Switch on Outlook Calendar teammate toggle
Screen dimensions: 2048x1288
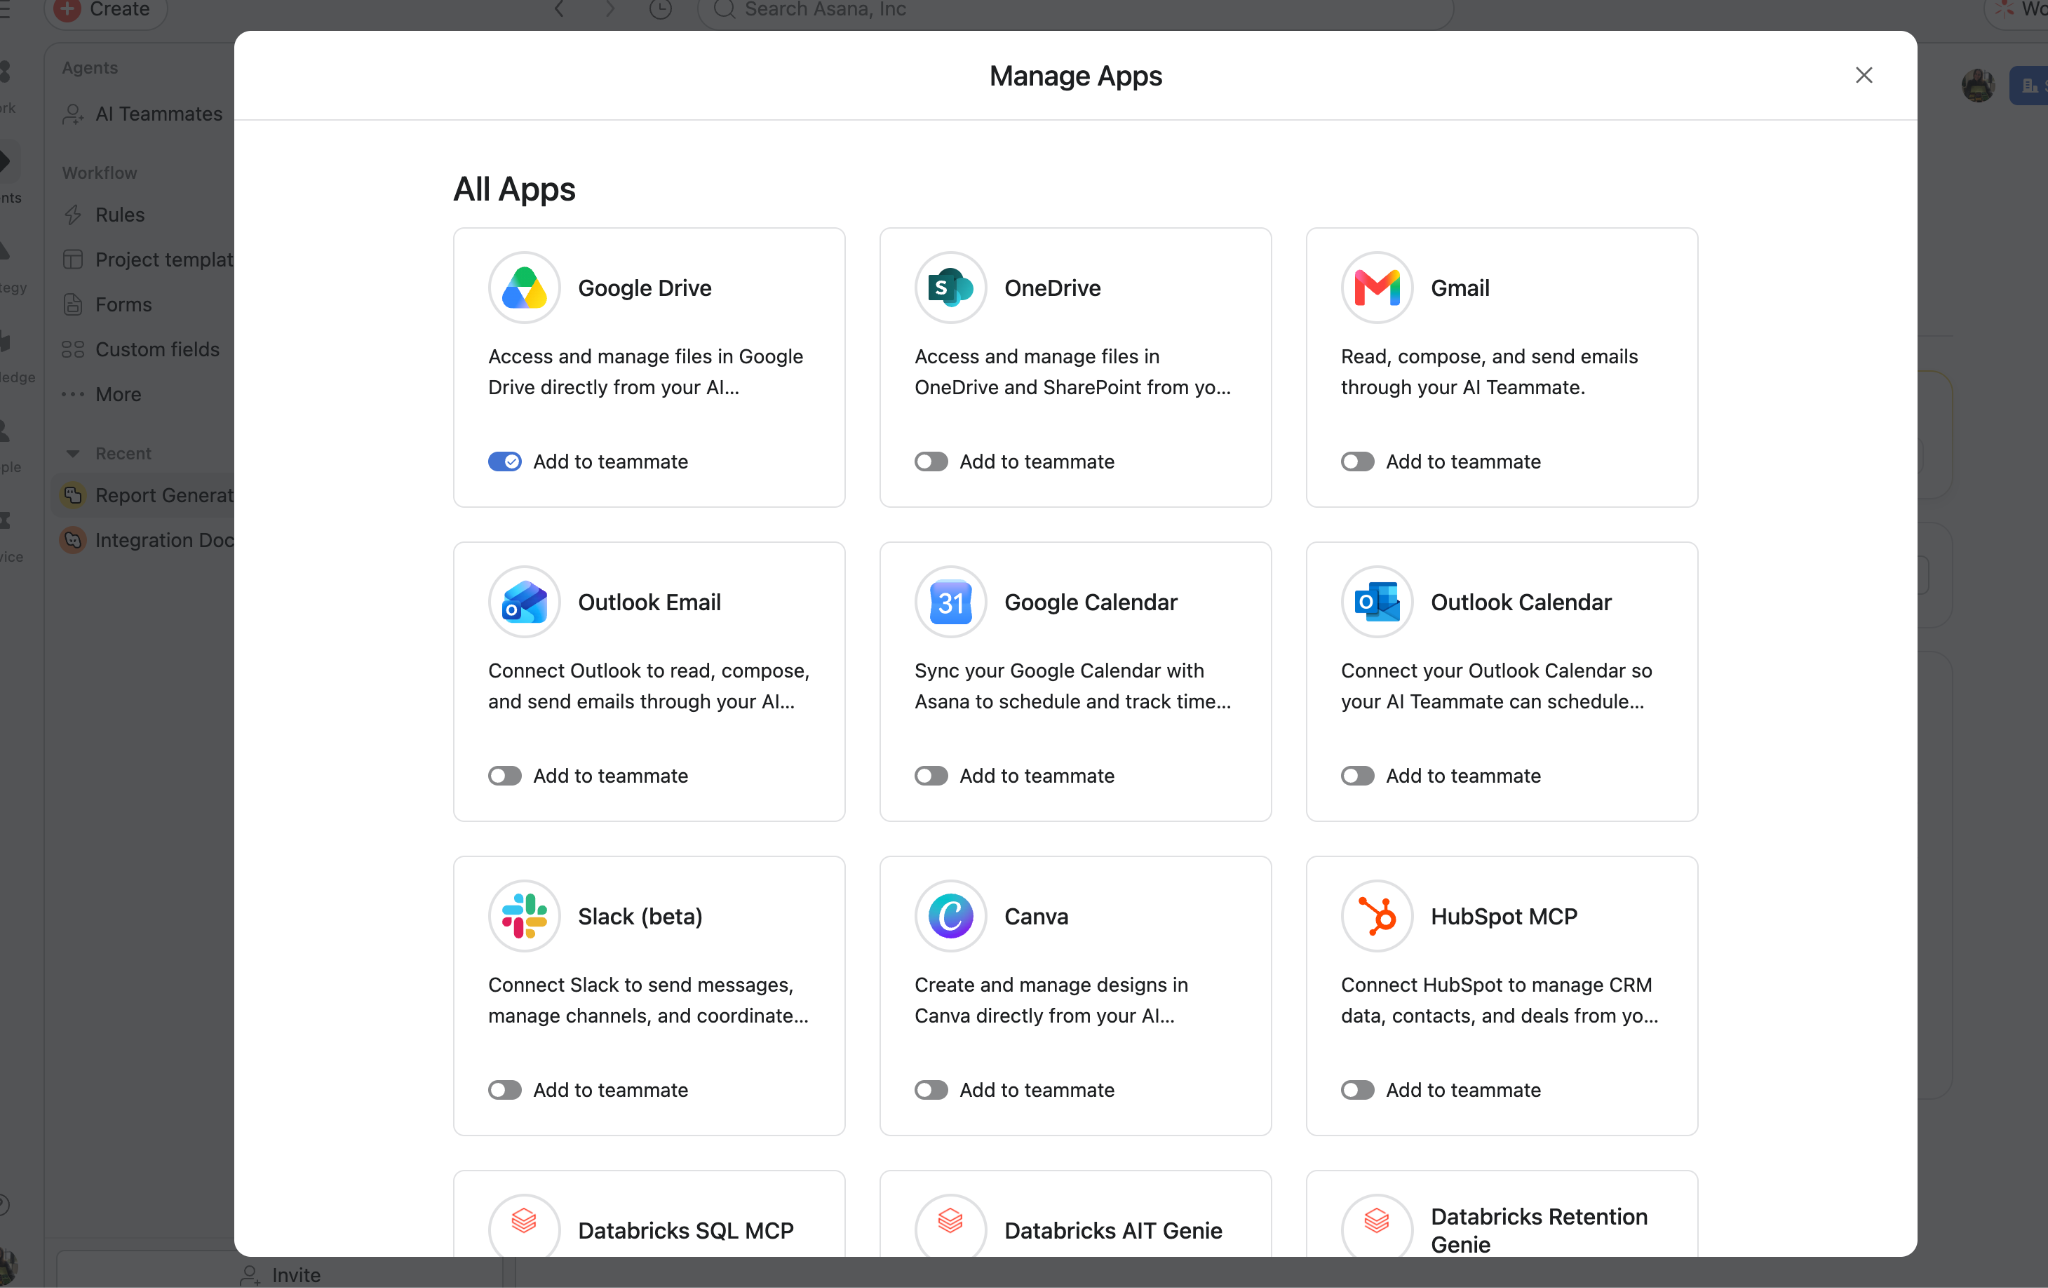1358,775
